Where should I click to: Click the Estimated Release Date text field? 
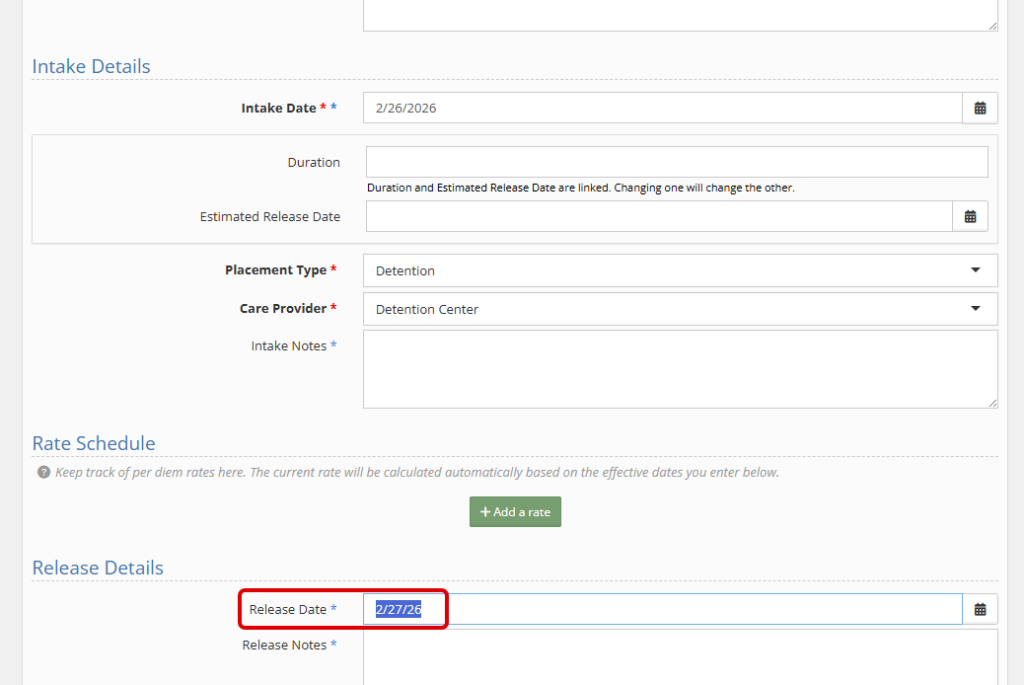click(x=658, y=216)
